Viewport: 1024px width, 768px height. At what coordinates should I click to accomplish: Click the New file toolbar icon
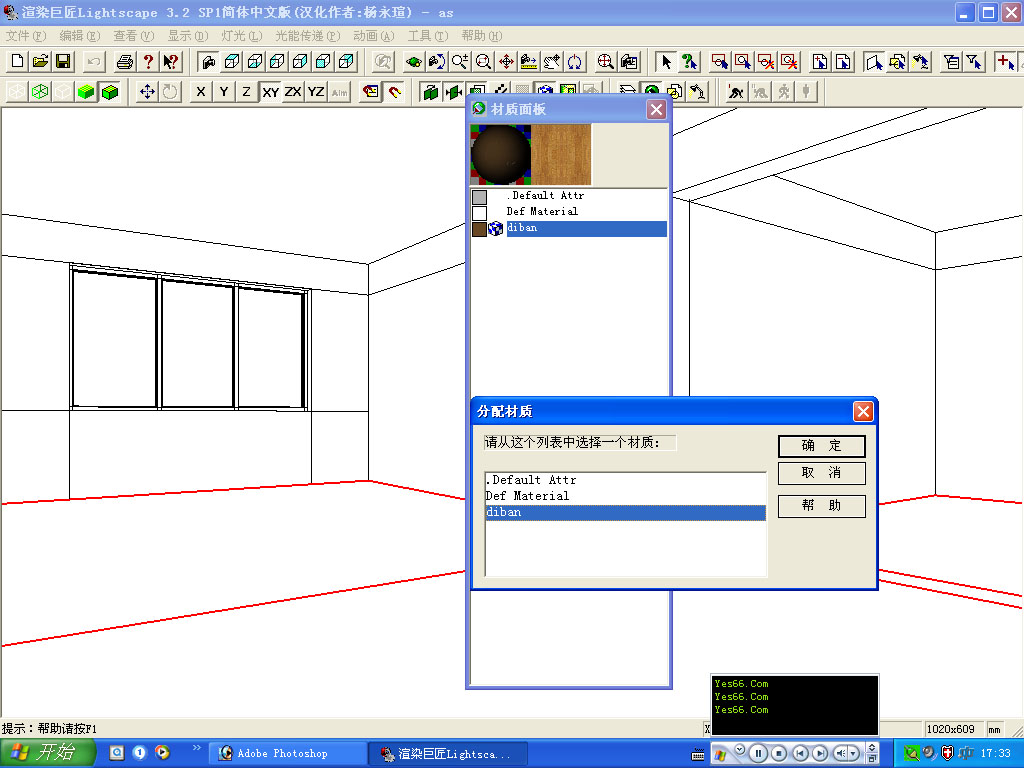(x=18, y=62)
